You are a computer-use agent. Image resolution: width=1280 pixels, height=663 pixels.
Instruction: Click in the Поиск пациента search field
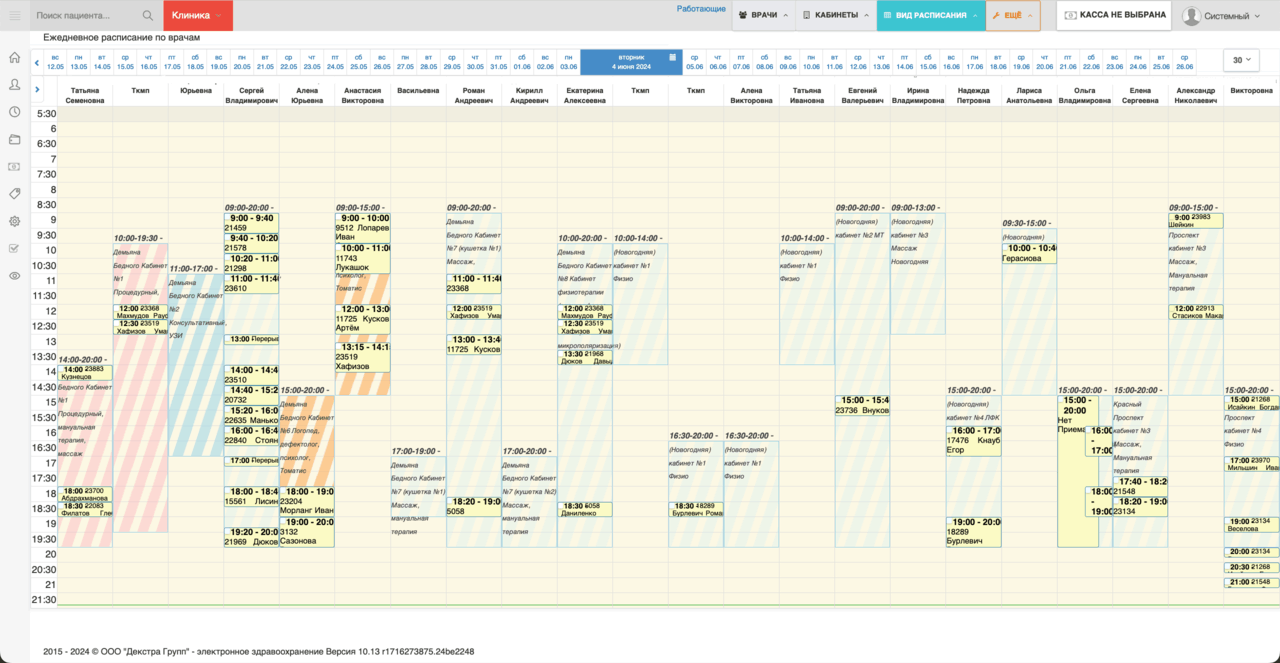86,16
